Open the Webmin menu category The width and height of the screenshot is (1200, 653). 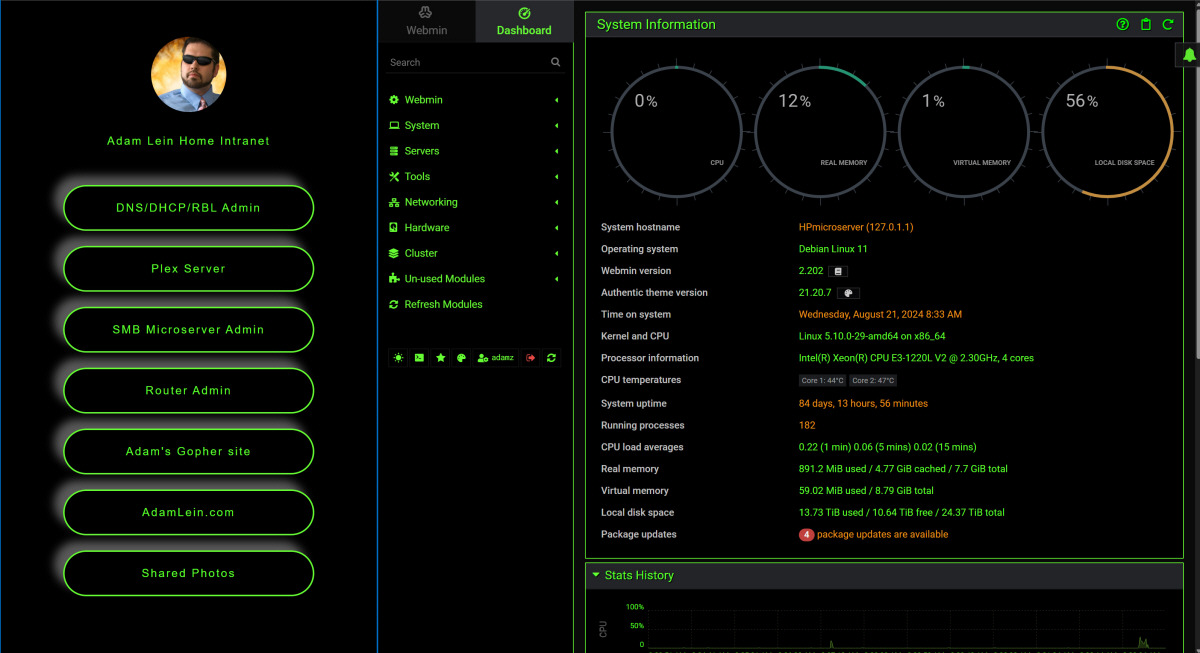click(423, 100)
